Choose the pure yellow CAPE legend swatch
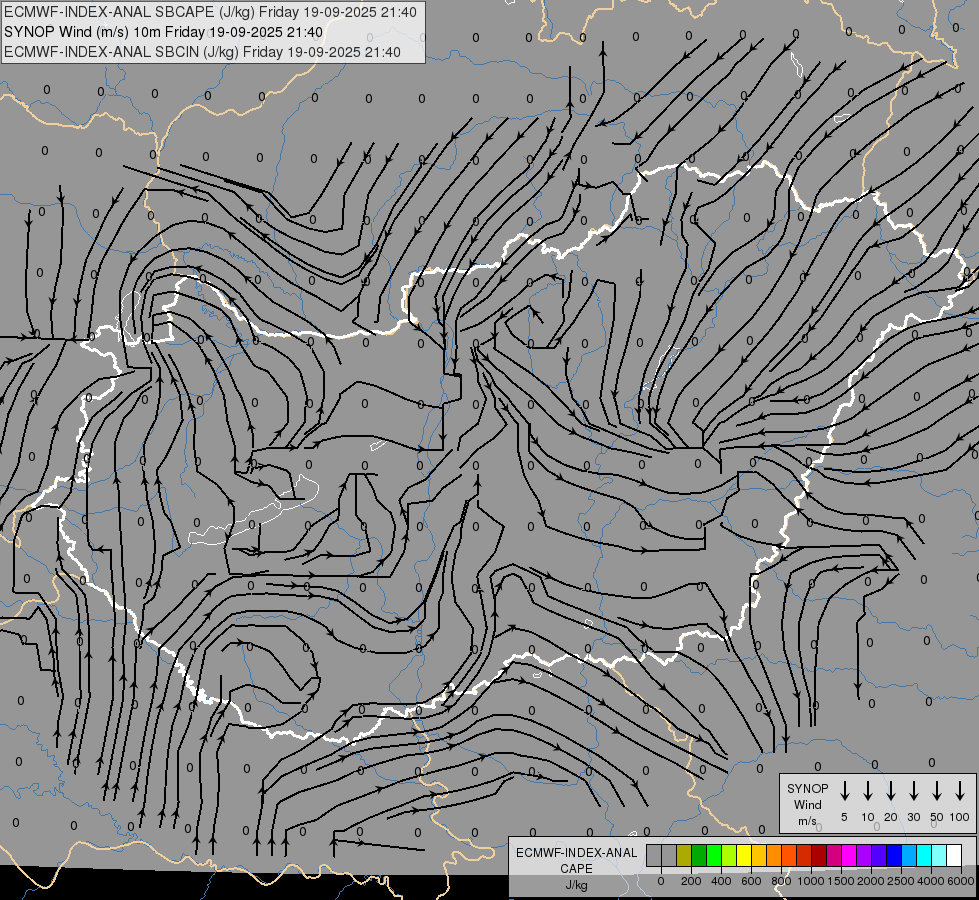Screen dimensions: 979x900 click(744, 855)
